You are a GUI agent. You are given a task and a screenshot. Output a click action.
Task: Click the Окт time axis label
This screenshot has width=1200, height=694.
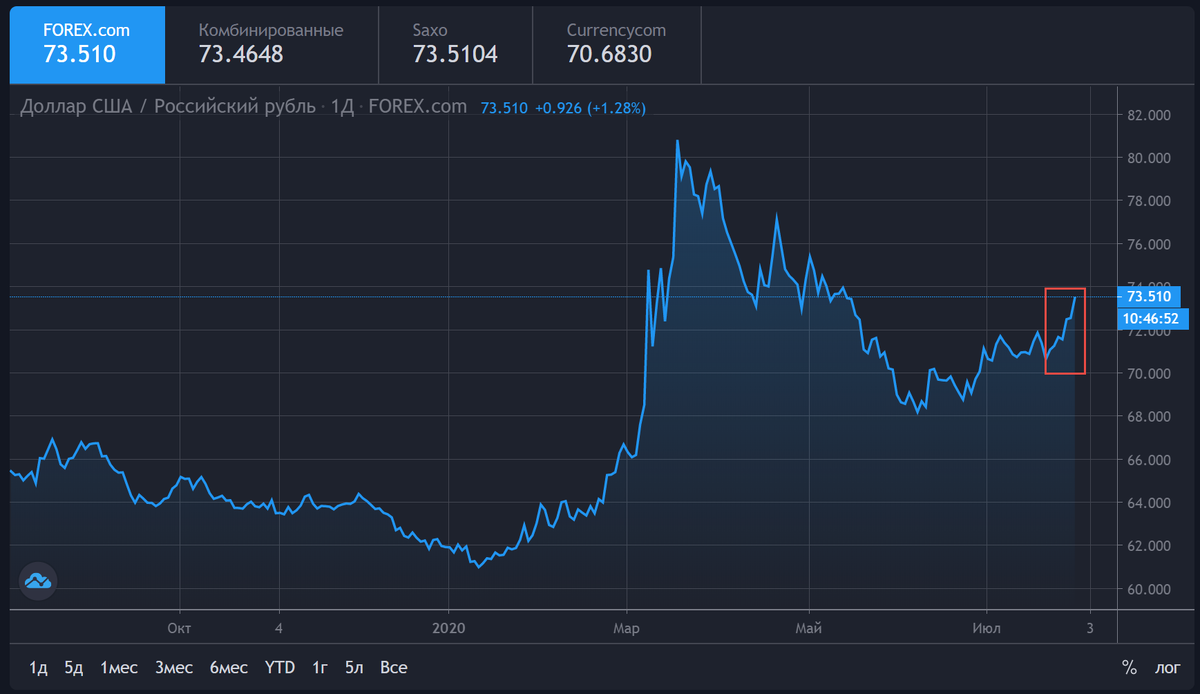pyautogui.click(x=179, y=627)
